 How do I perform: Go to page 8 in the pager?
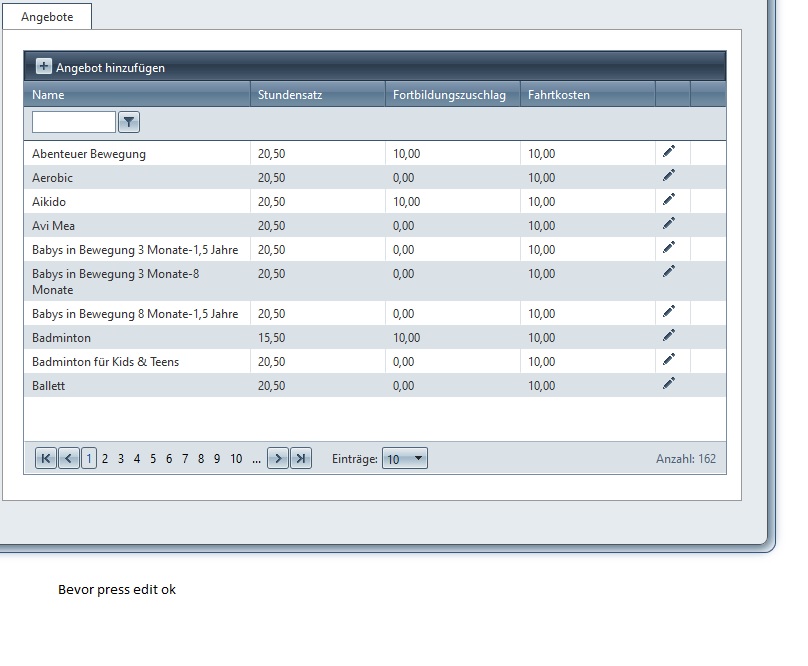(x=201, y=458)
